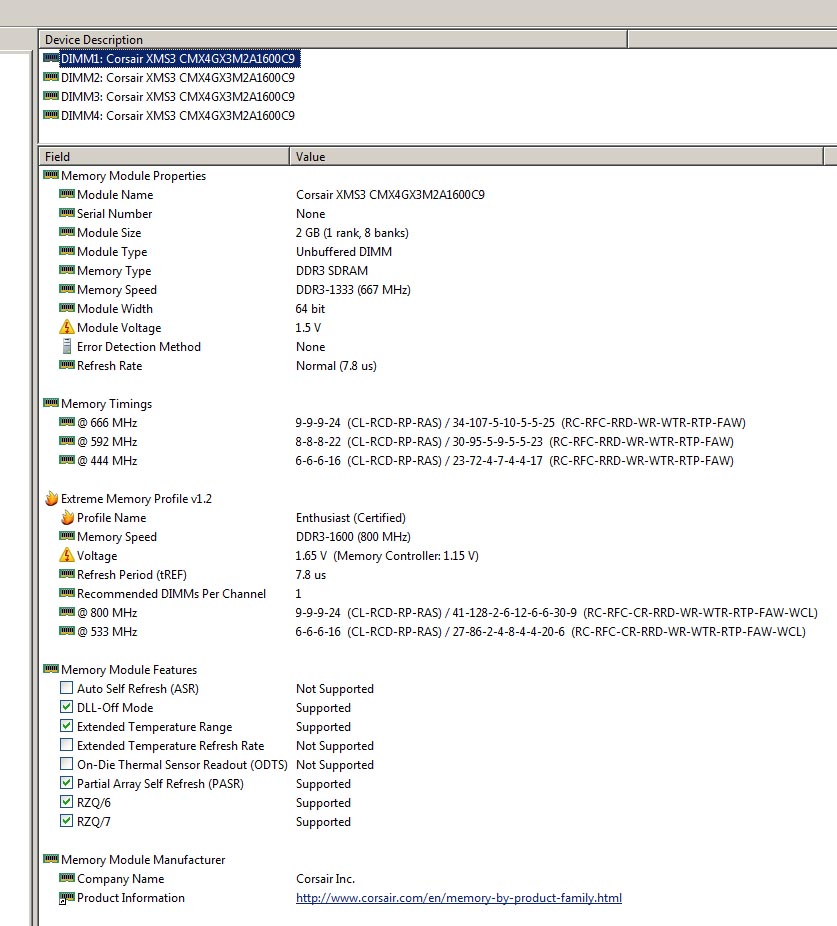Select the '1.65 V' memory controller voltage value
837x926 pixels.
click(387, 556)
